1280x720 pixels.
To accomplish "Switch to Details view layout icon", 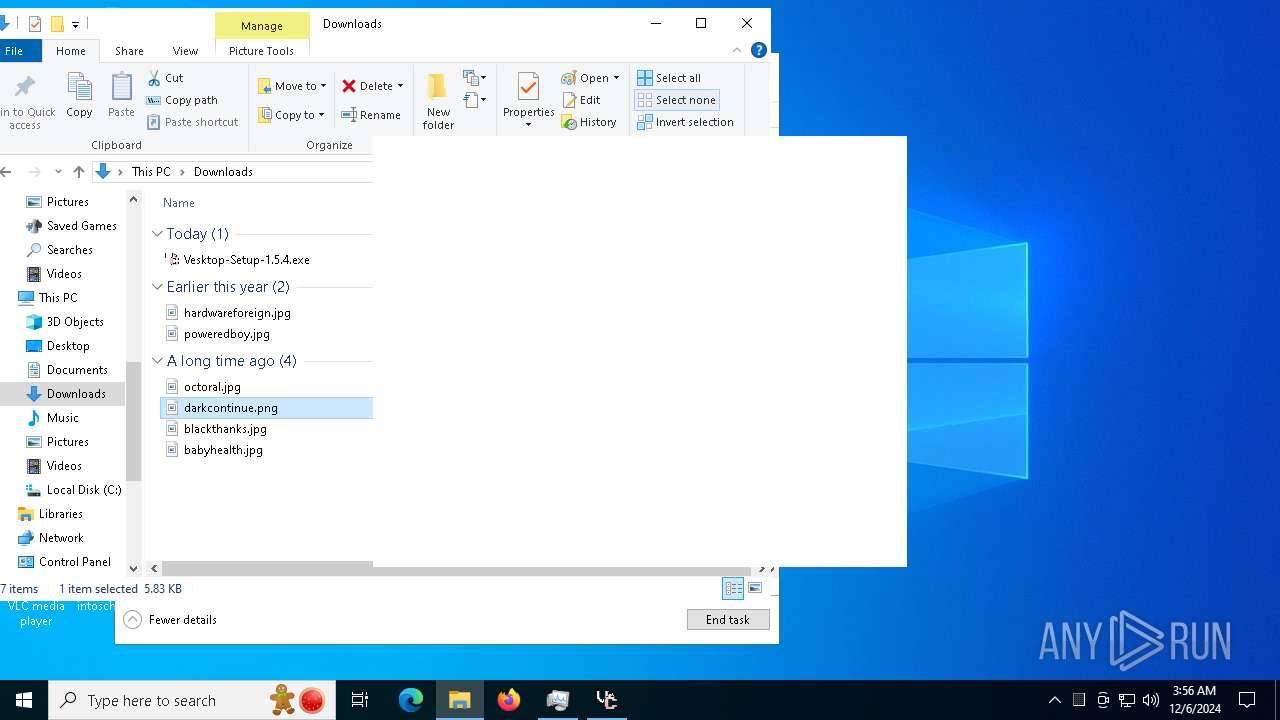I will 733,588.
